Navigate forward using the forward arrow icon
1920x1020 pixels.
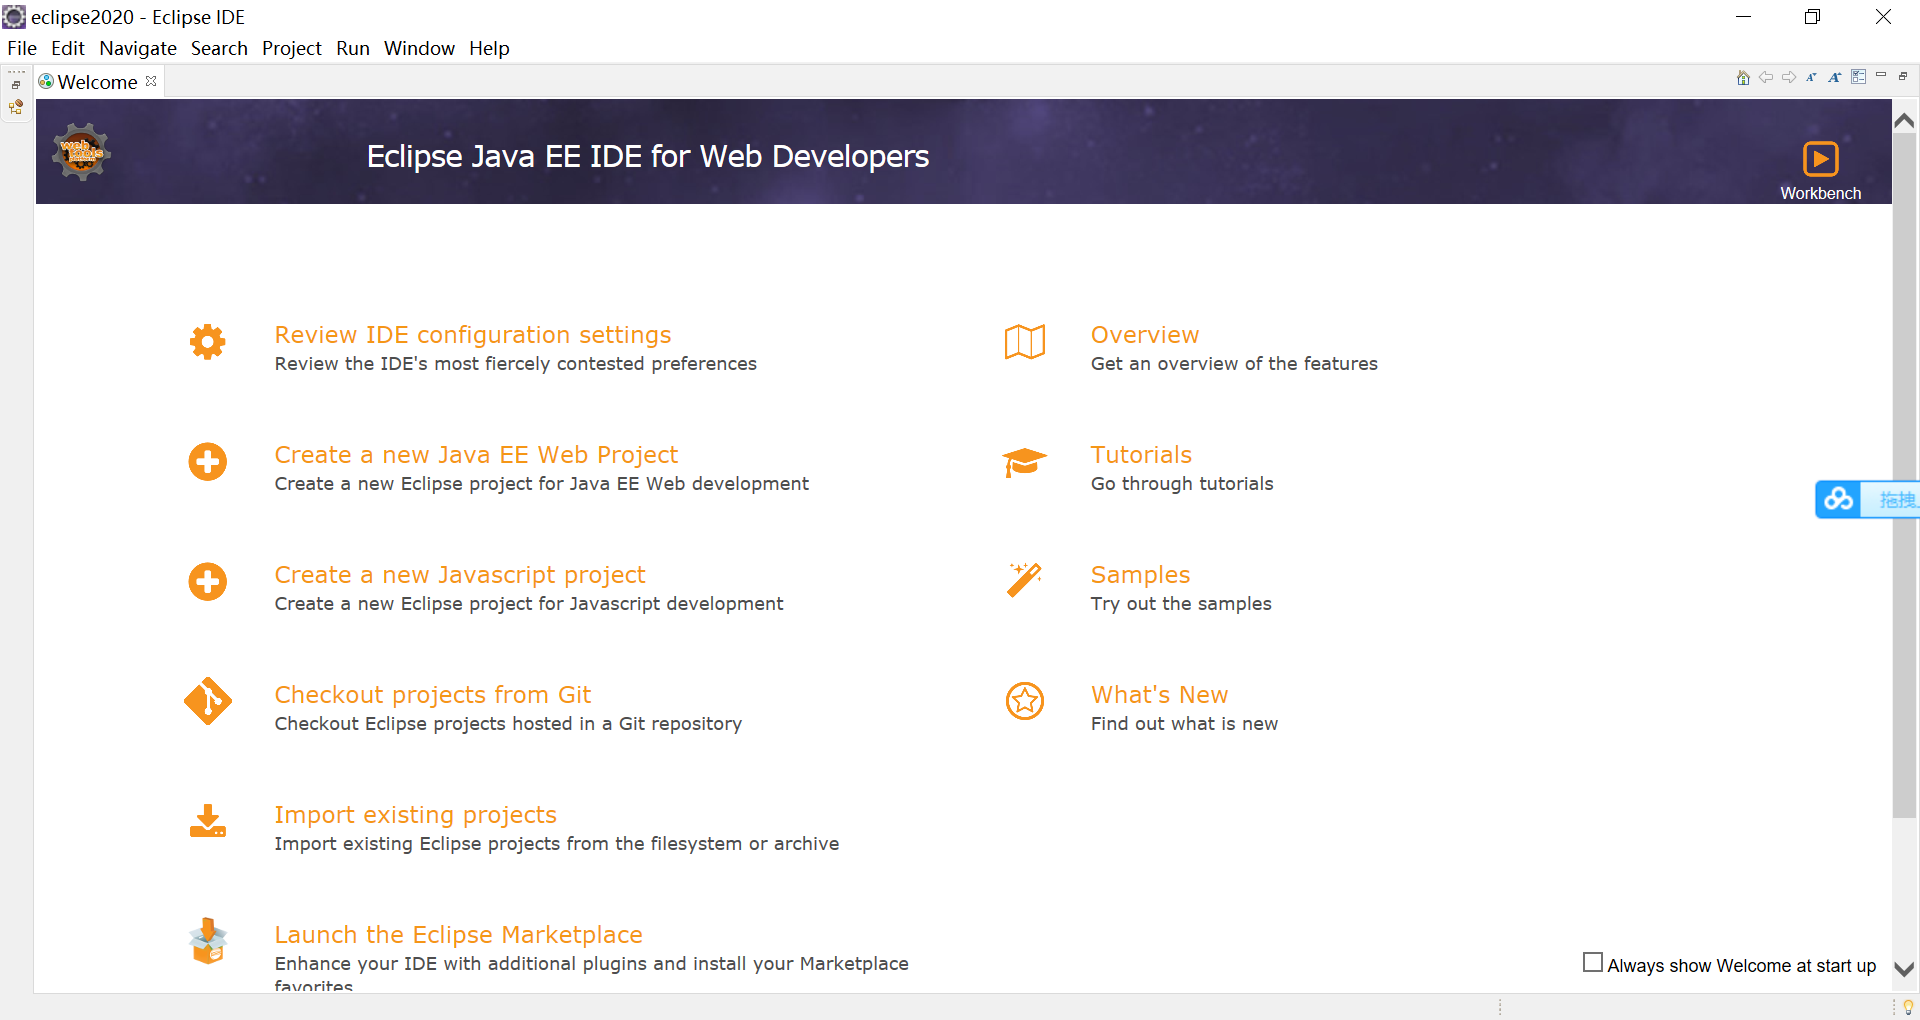click(1790, 77)
